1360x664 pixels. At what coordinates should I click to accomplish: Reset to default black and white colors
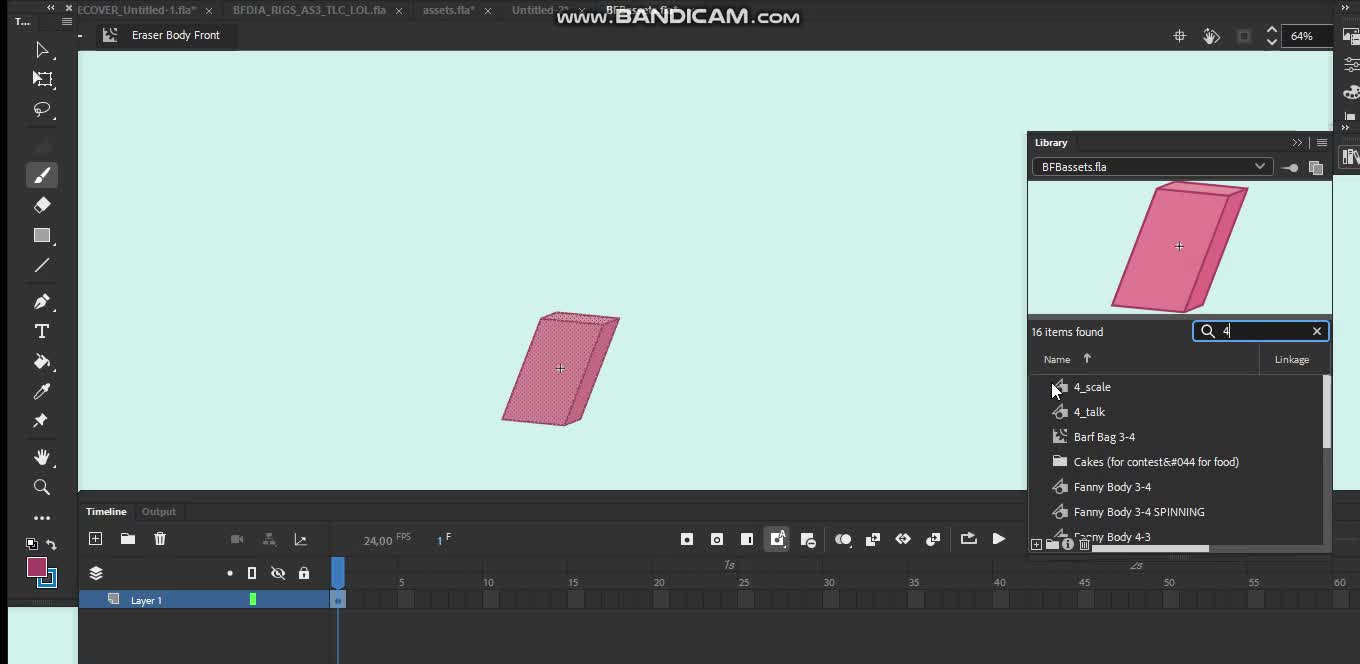(x=31, y=545)
